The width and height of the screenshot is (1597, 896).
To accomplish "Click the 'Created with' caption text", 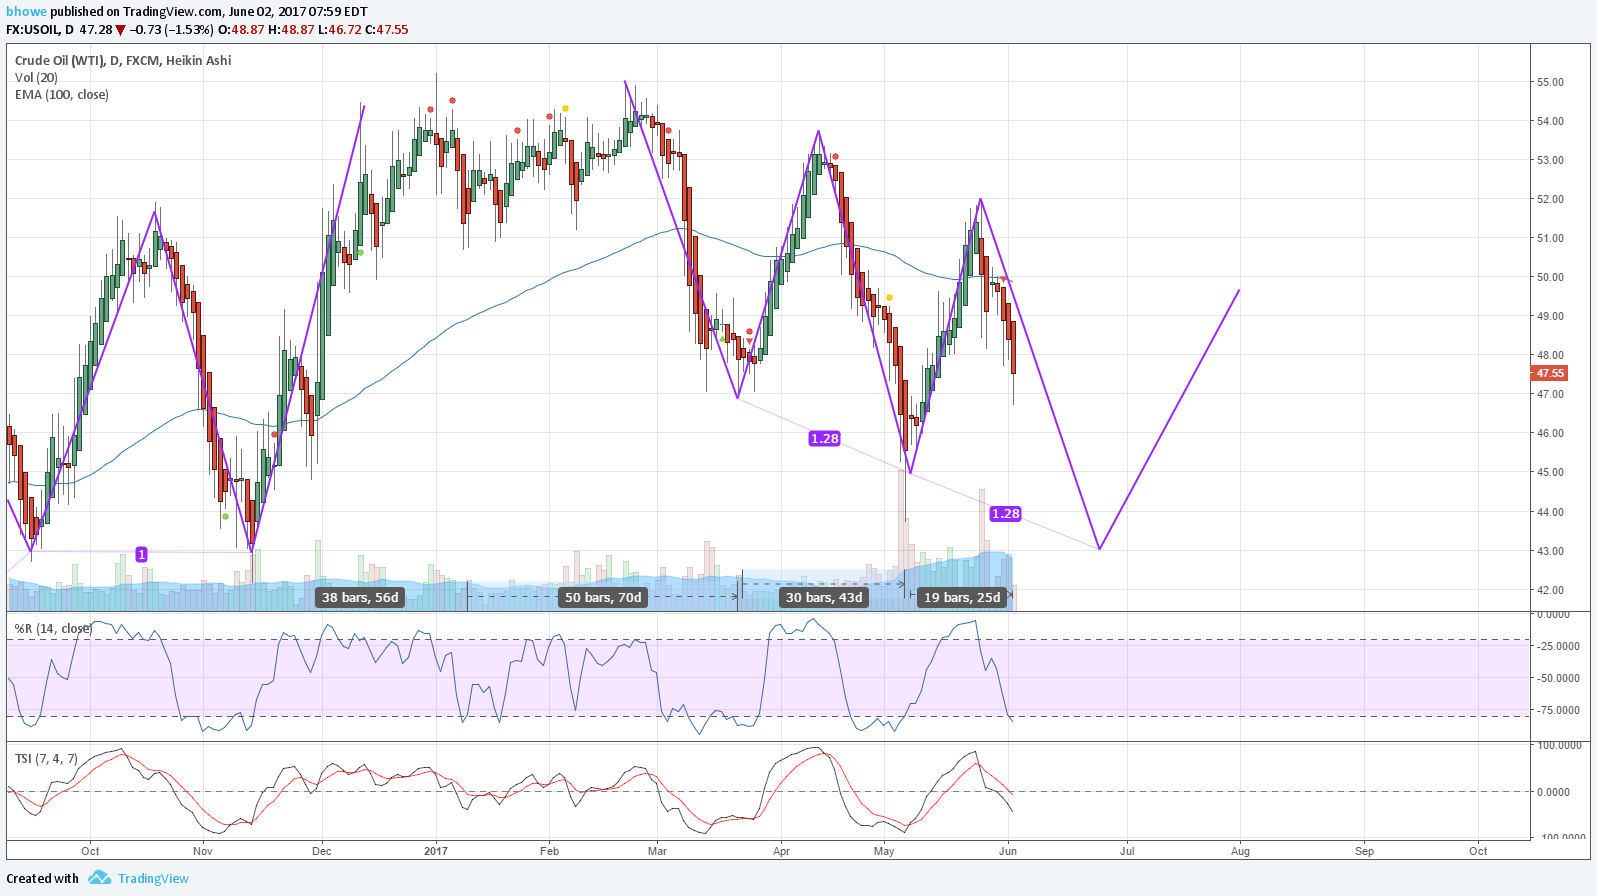I will click(x=42, y=879).
